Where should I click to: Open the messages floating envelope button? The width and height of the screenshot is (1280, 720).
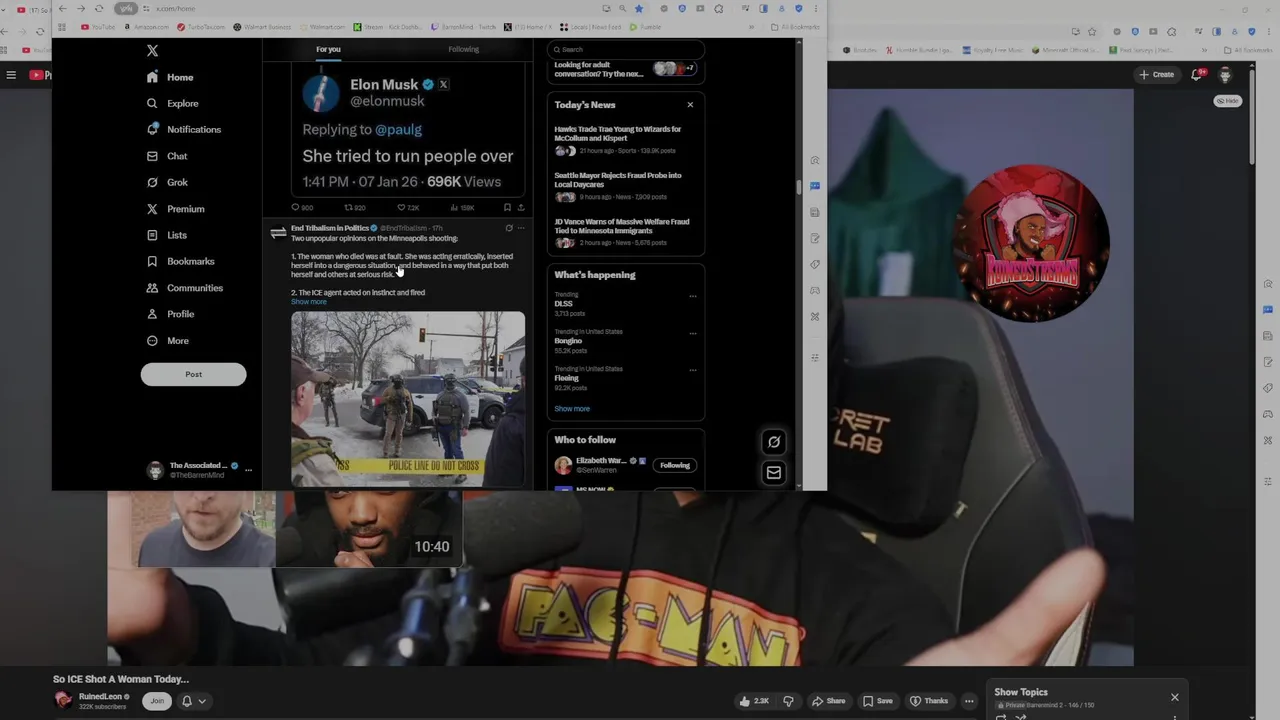click(773, 473)
